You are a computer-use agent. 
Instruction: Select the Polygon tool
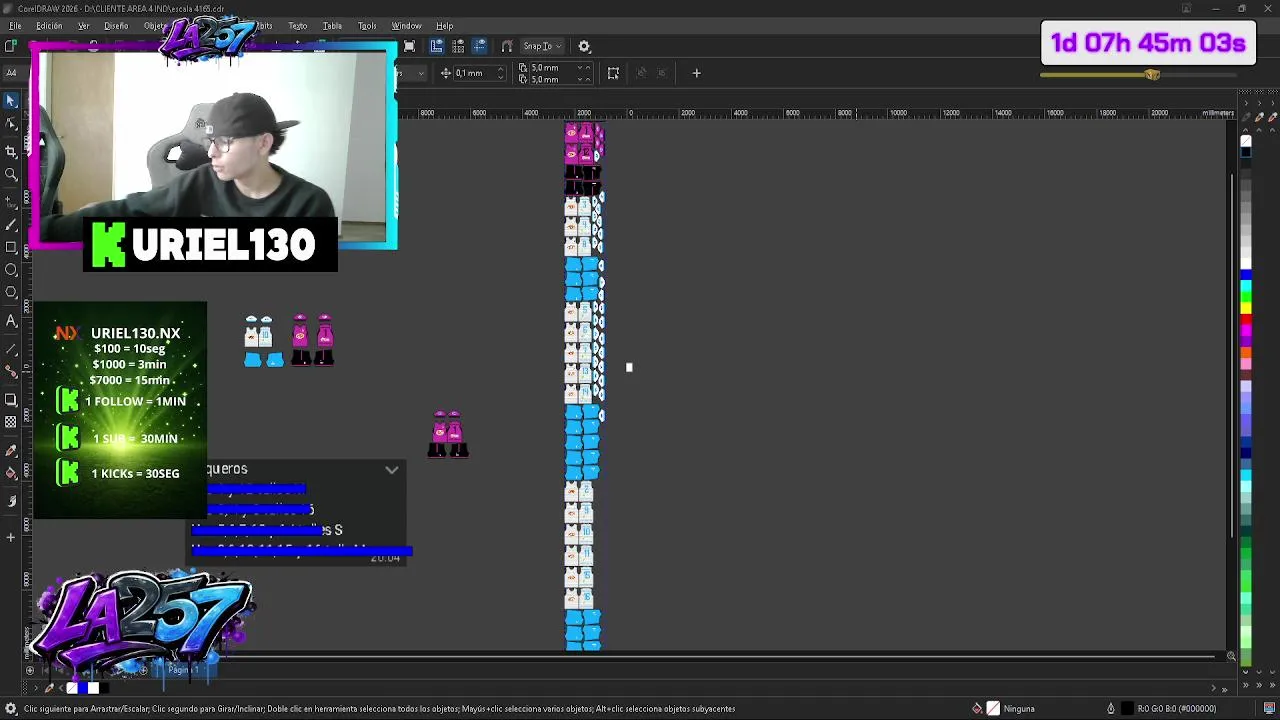(11, 293)
